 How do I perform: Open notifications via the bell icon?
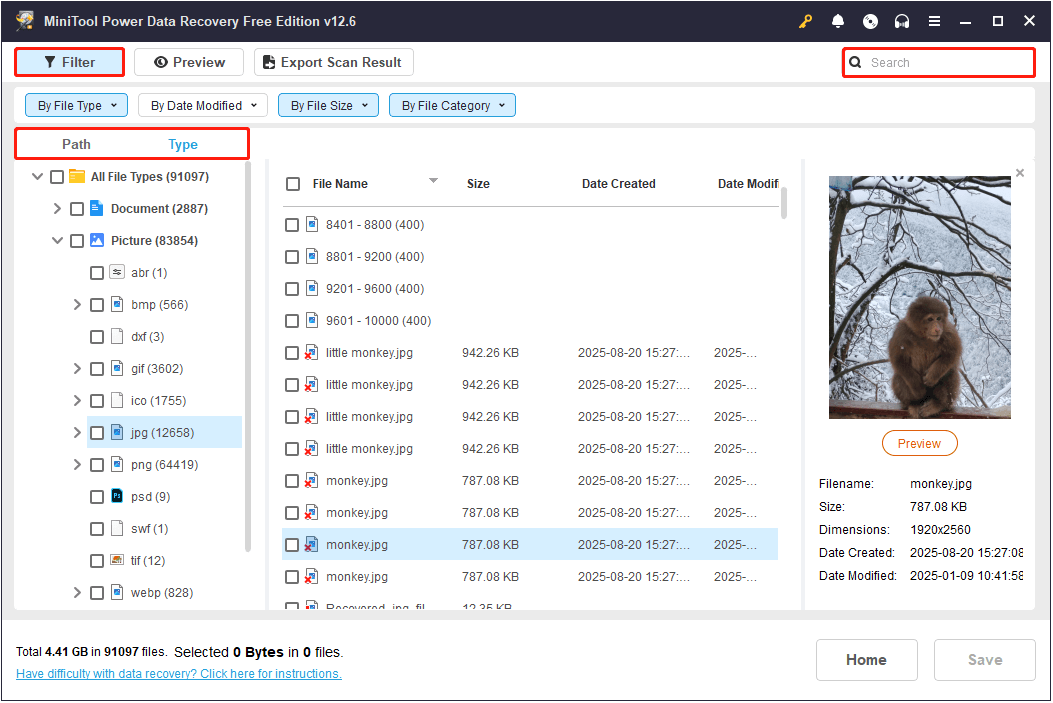click(x=838, y=21)
